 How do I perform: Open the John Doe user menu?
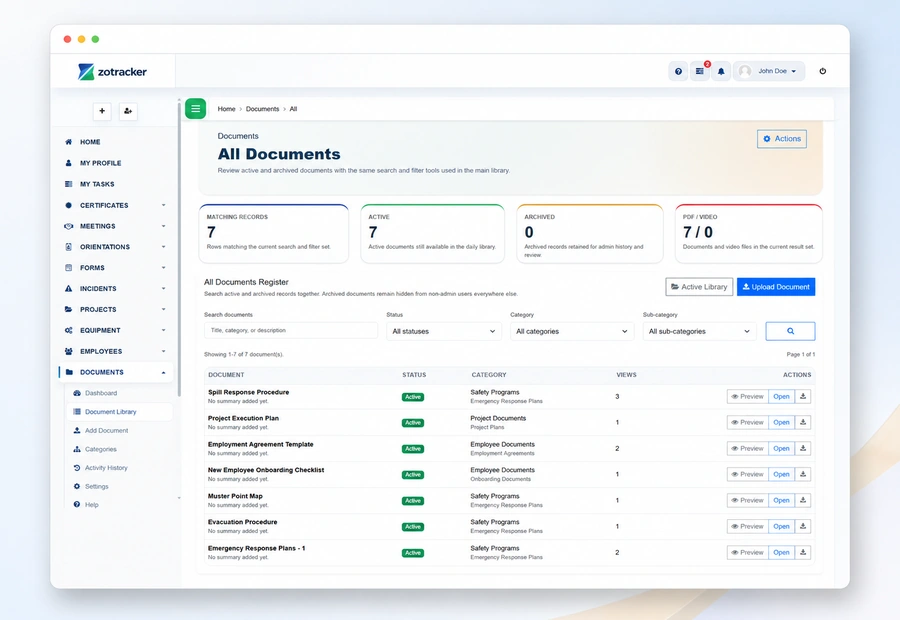[x=769, y=71]
